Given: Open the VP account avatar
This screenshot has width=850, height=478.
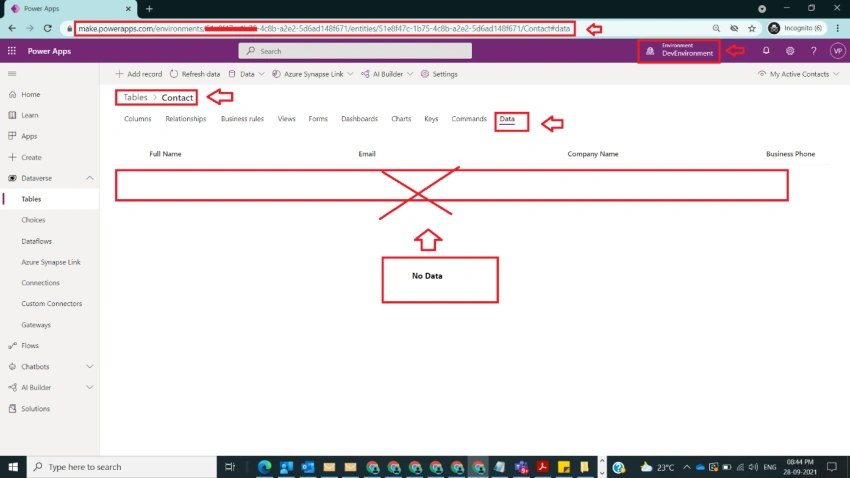Looking at the screenshot, I should [x=838, y=51].
